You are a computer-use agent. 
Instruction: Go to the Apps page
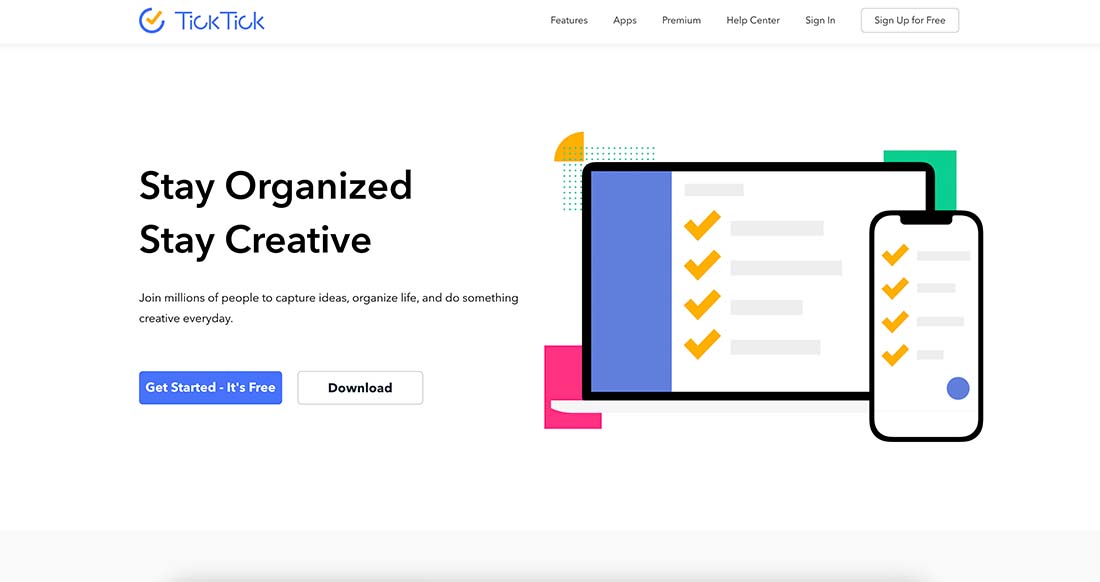click(625, 20)
